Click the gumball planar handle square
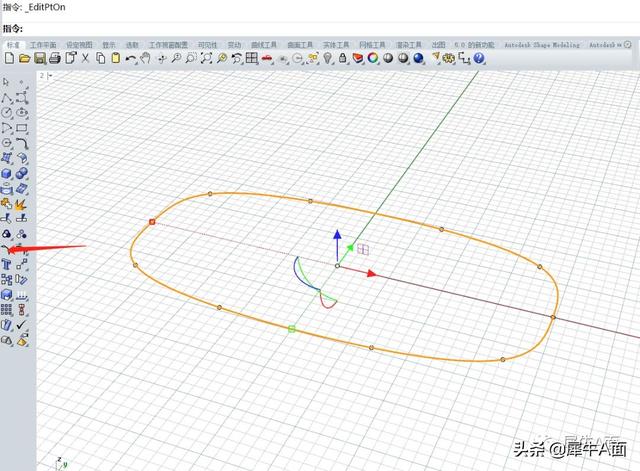Image resolution: width=640 pixels, height=471 pixels. (x=363, y=249)
